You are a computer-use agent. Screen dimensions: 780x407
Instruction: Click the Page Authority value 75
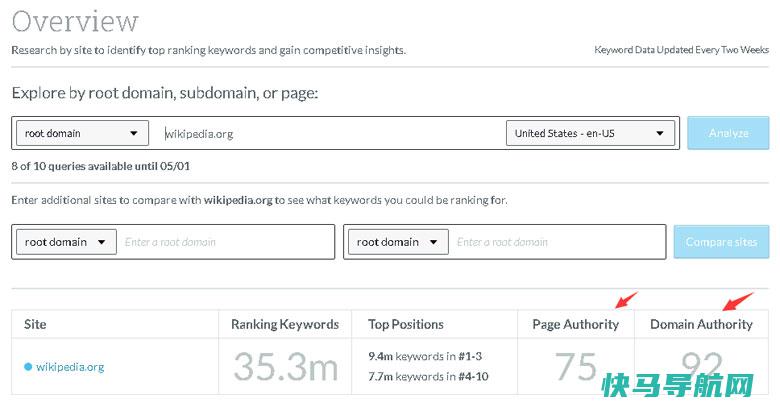click(x=576, y=367)
